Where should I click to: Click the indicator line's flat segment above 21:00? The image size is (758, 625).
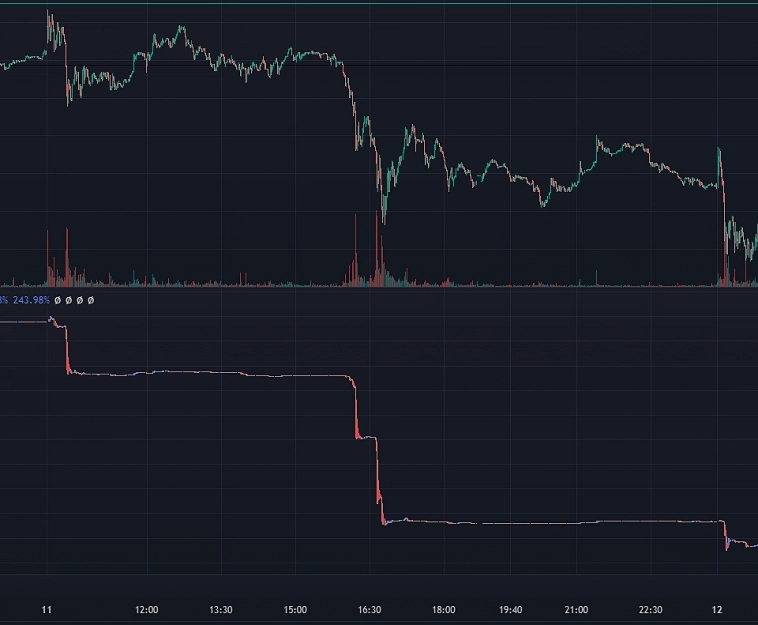[x=576, y=522]
